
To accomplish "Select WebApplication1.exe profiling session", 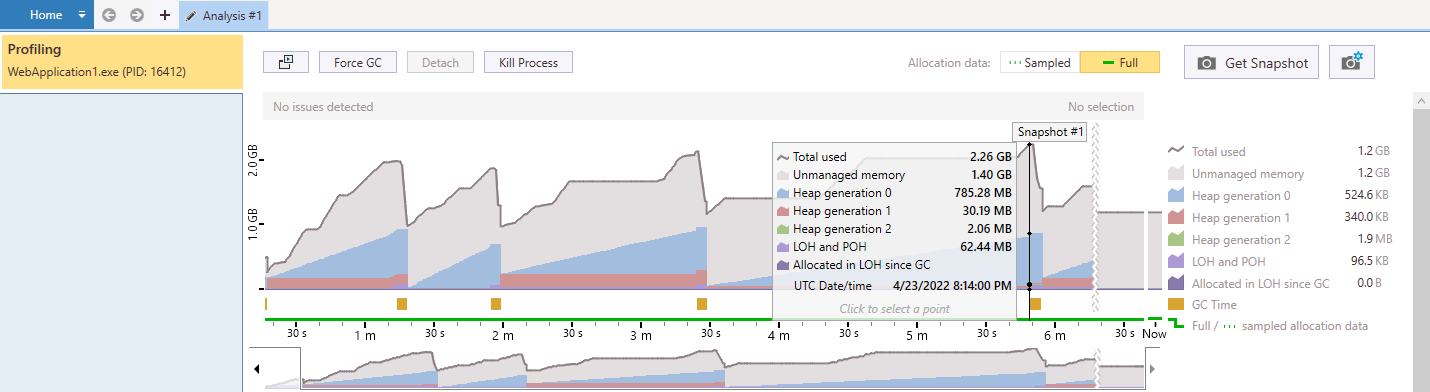I will click(x=122, y=61).
